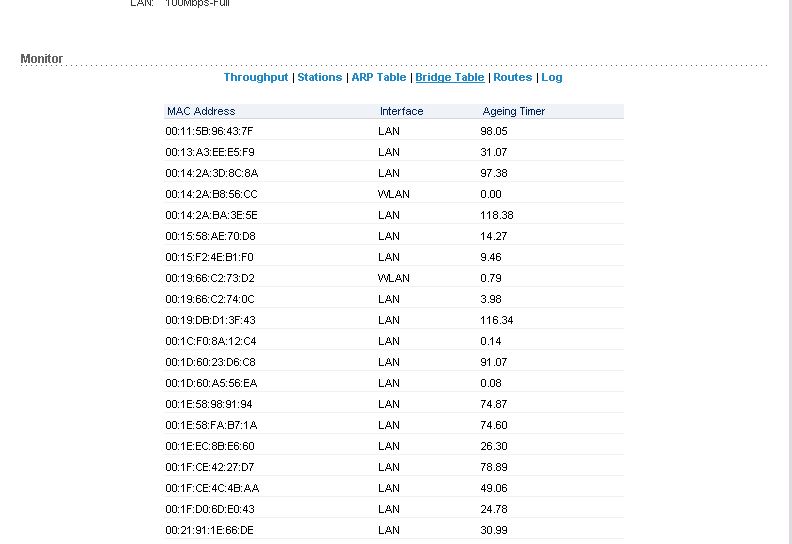Click the Monitor section heading
The width and height of the screenshot is (792, 544).
pyautogui.click(x=42, y=59)
